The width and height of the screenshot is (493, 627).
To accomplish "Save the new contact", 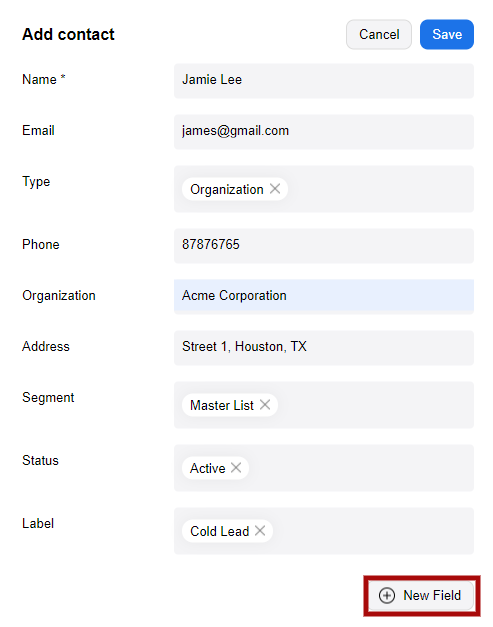I will [447, 34].
